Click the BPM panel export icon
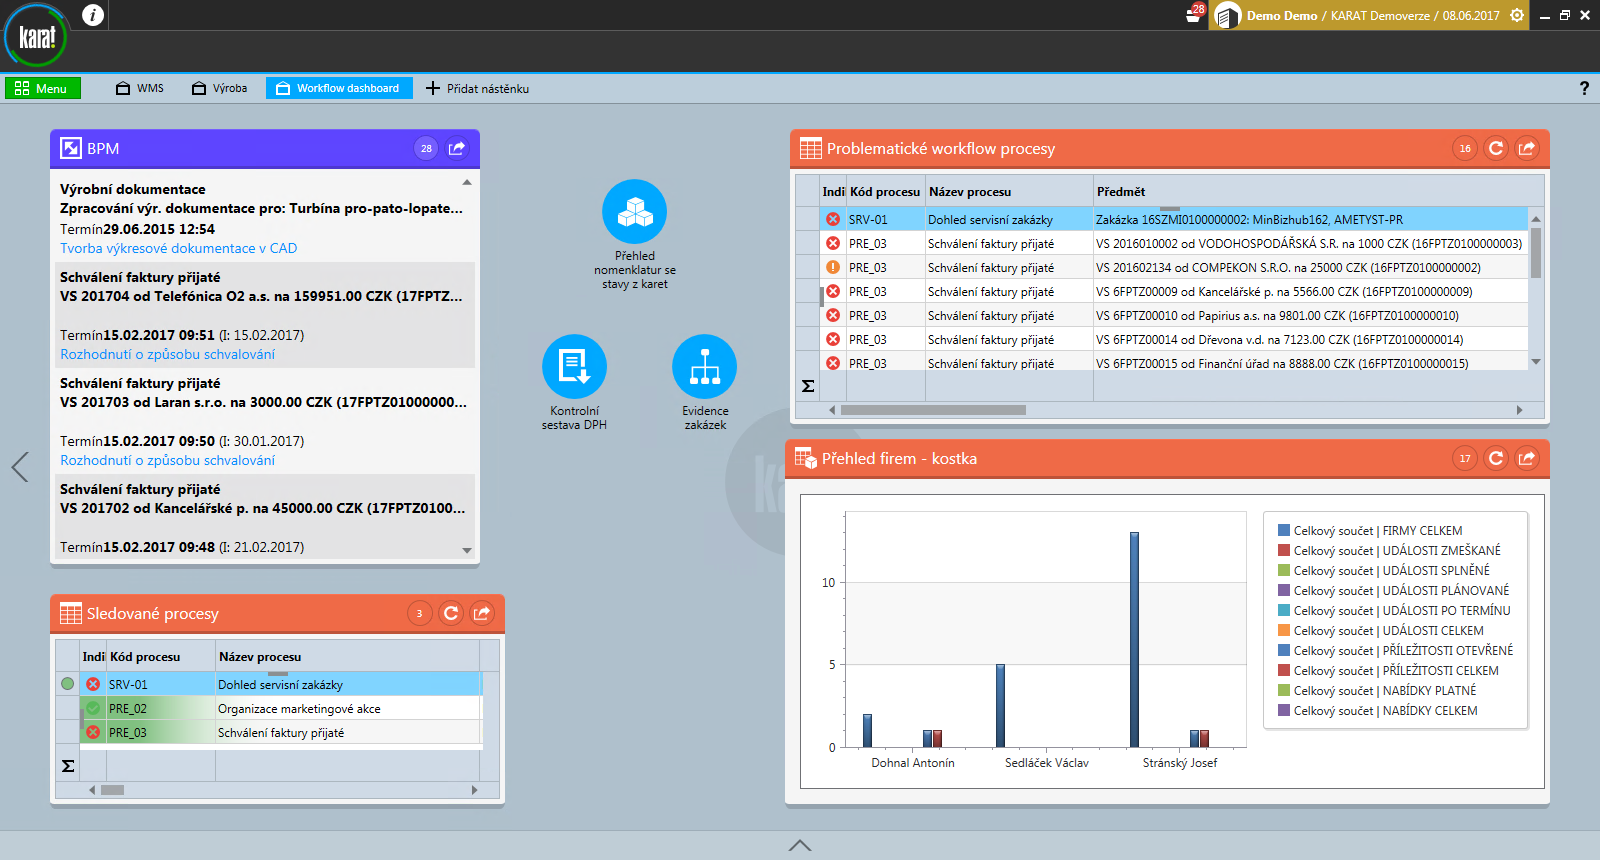The height and width of the screenshot is (860, 1600). (457, 149)
